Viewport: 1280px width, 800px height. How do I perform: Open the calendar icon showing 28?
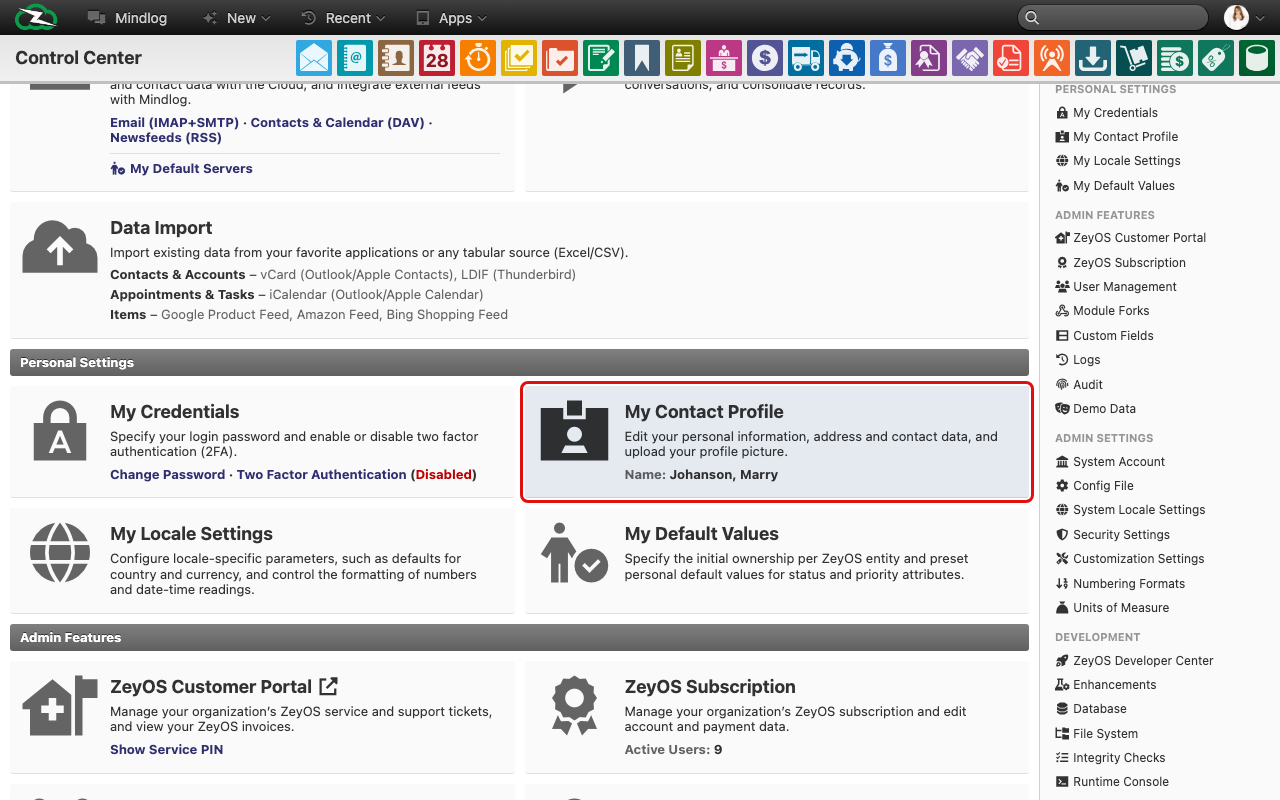coord(437,58)
